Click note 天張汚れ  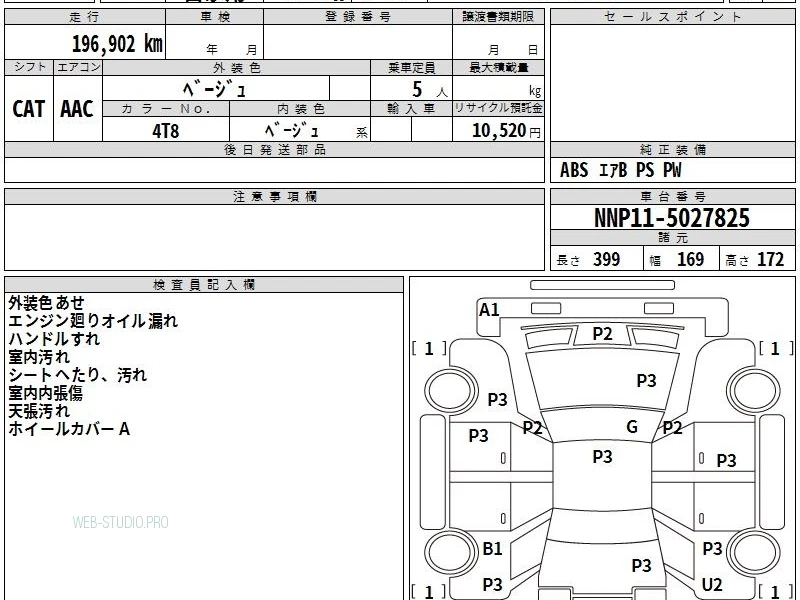39,410
